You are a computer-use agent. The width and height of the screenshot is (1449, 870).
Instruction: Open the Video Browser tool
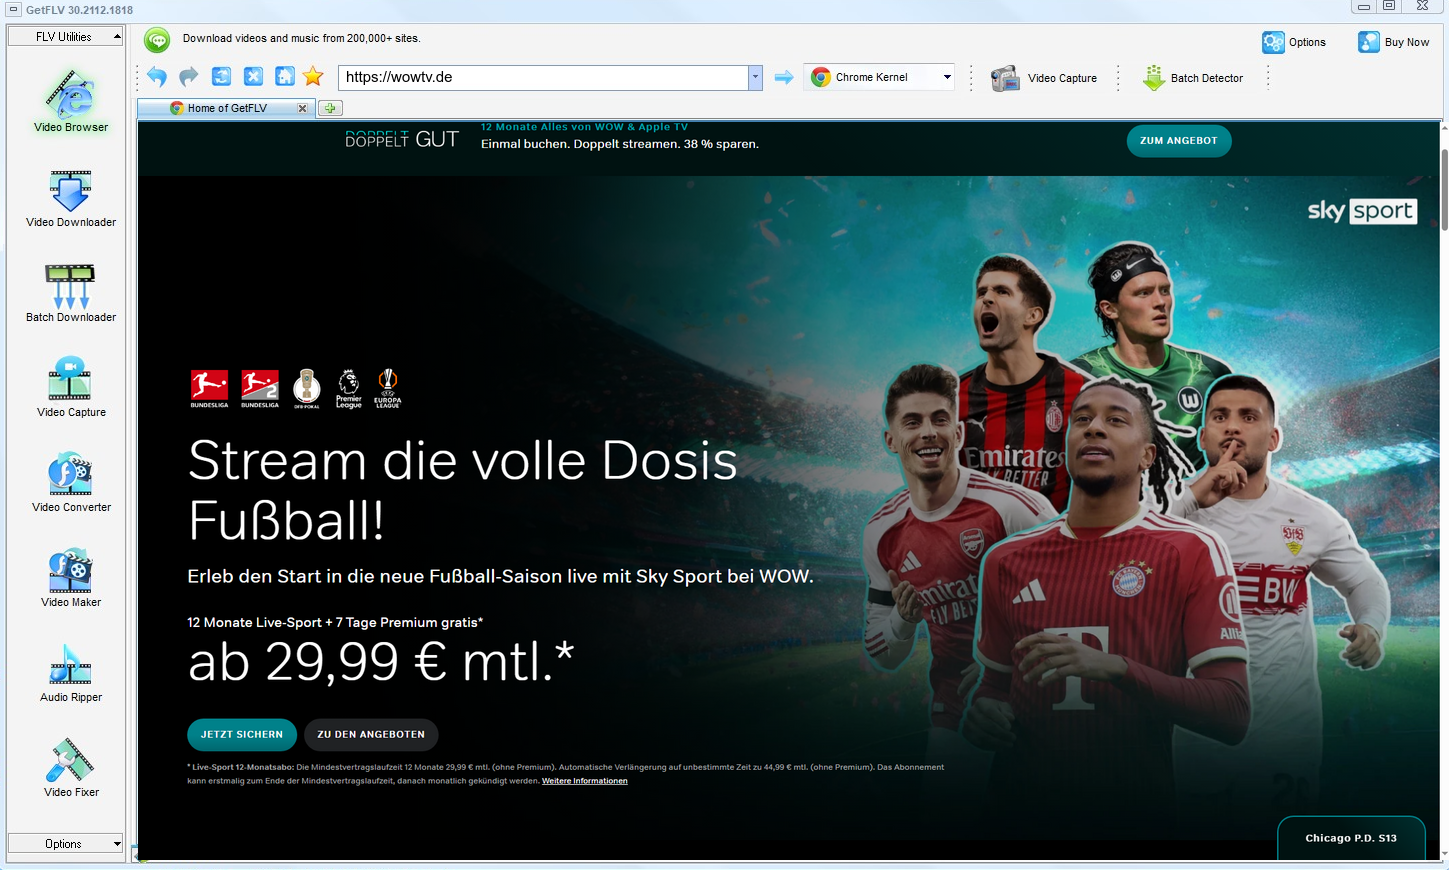70,100
